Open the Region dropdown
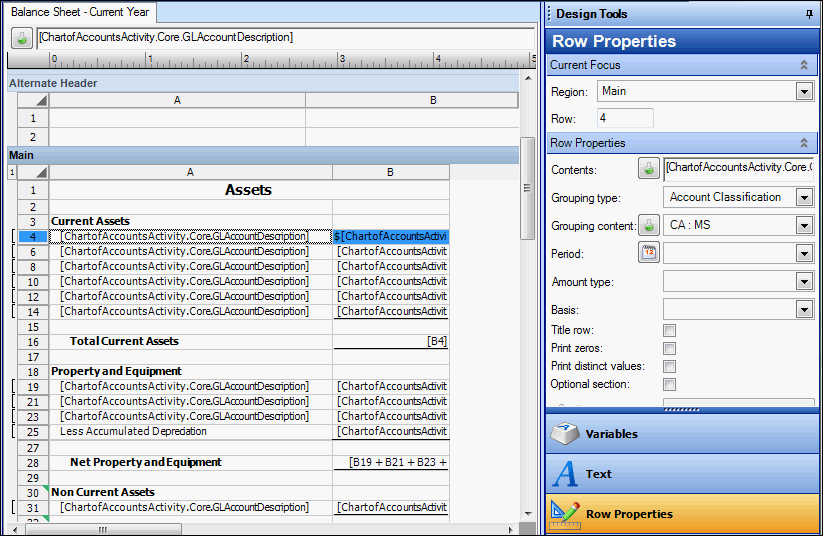 click(x=804, y=91)
